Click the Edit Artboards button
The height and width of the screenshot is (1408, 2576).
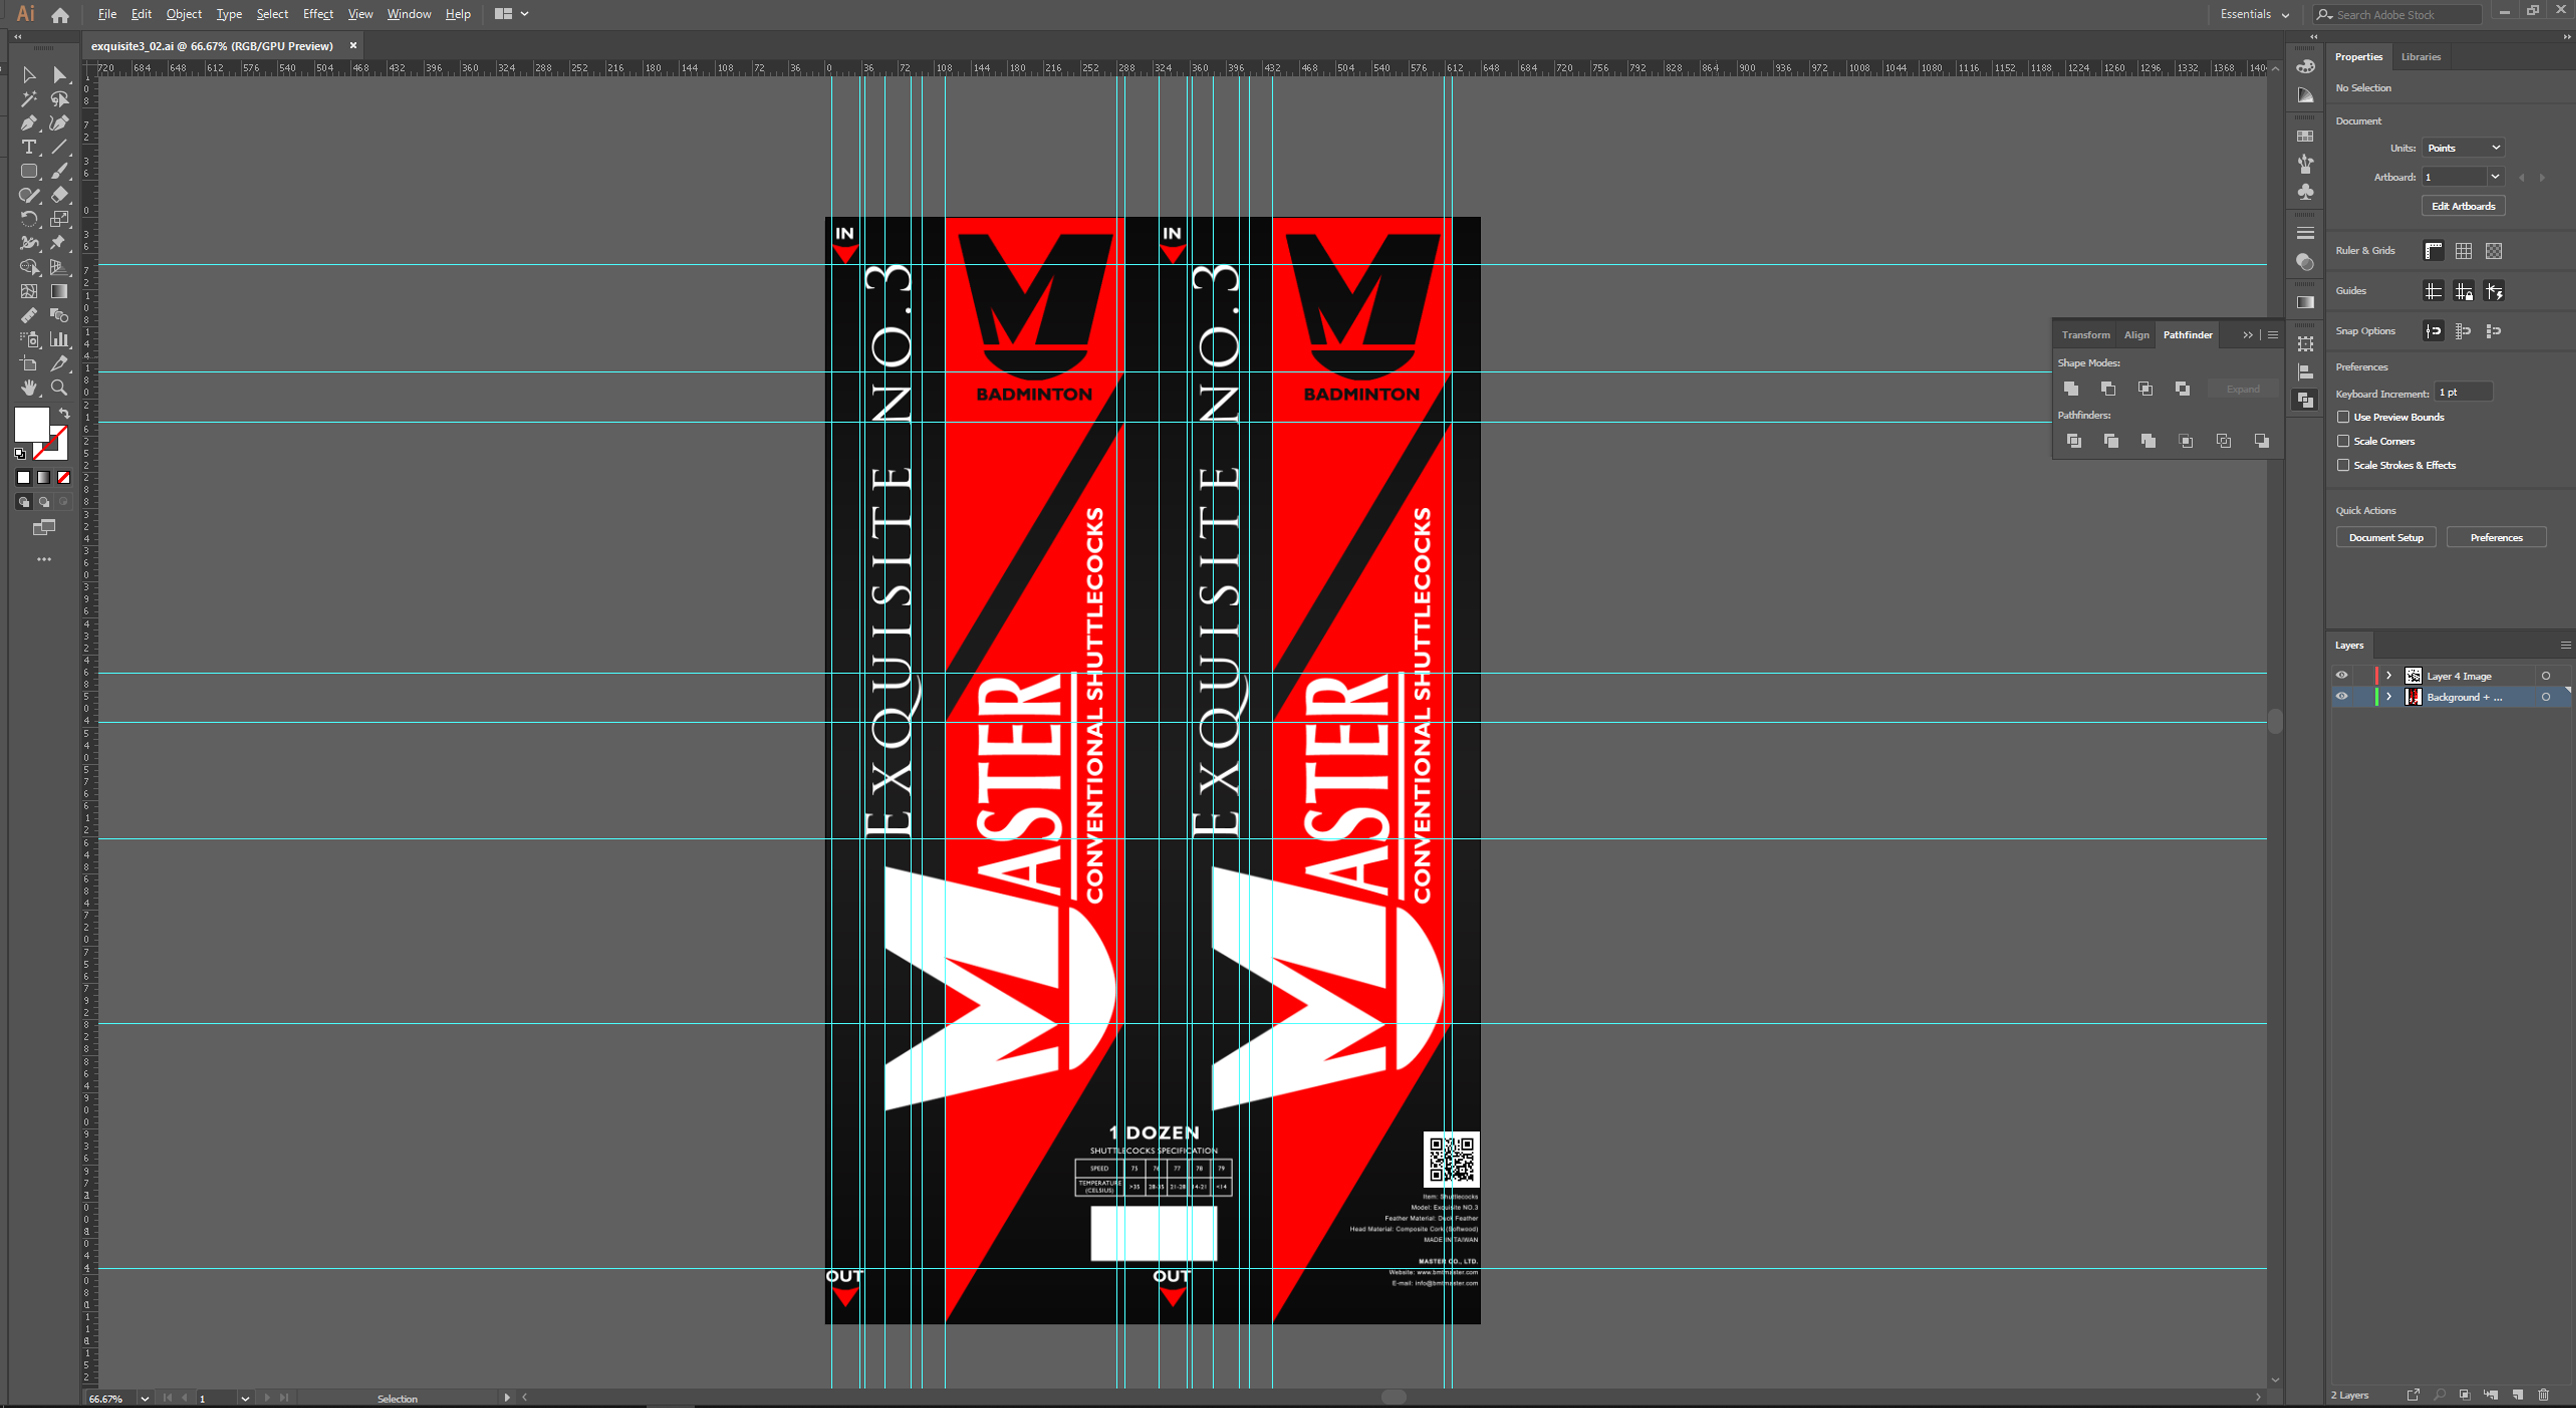click(2462, 206)
